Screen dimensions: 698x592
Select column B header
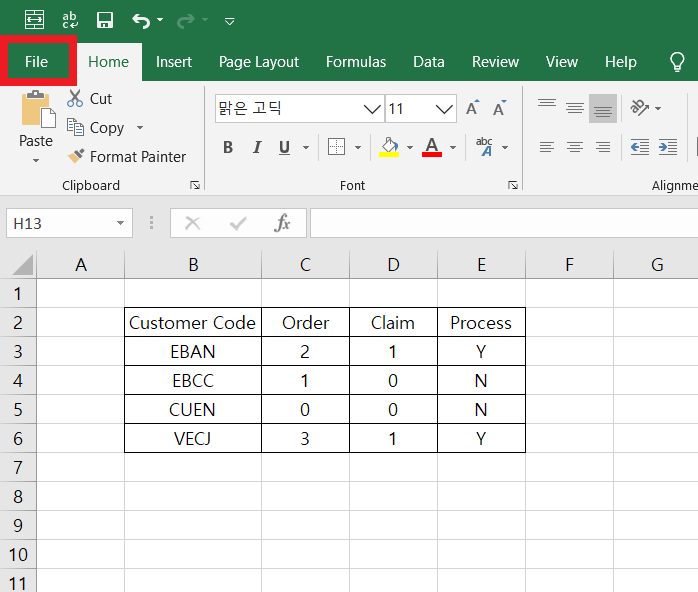pyautogui.click(x=193, y=265)
